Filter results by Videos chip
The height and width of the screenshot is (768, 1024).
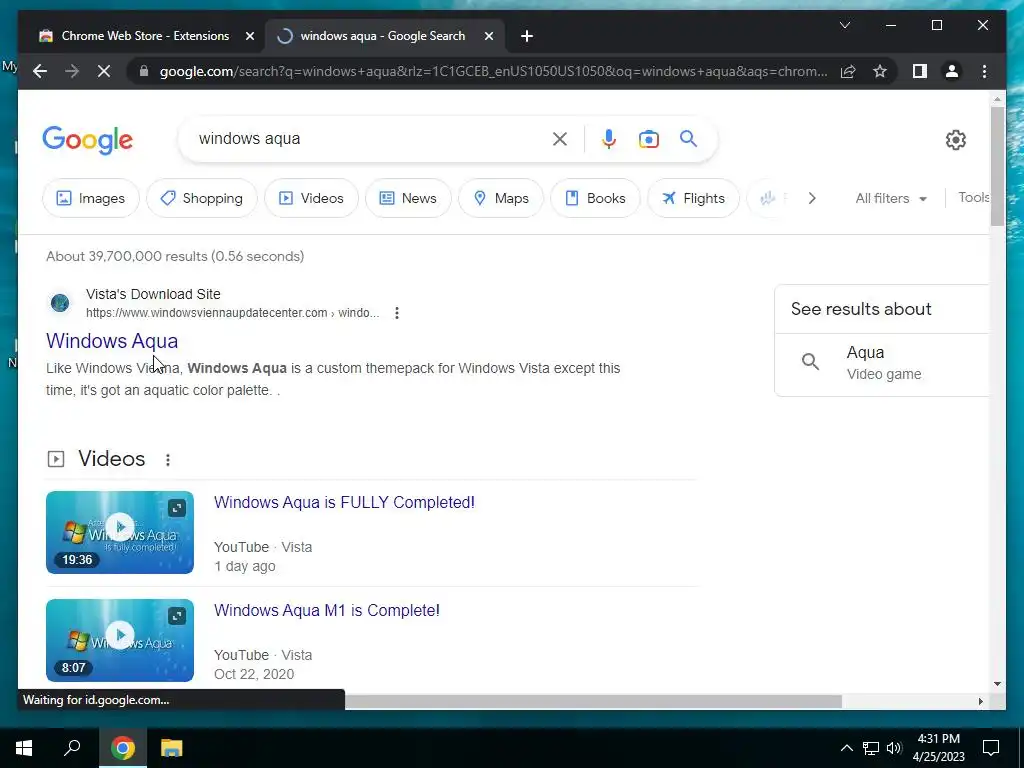(x=312, y=199)
